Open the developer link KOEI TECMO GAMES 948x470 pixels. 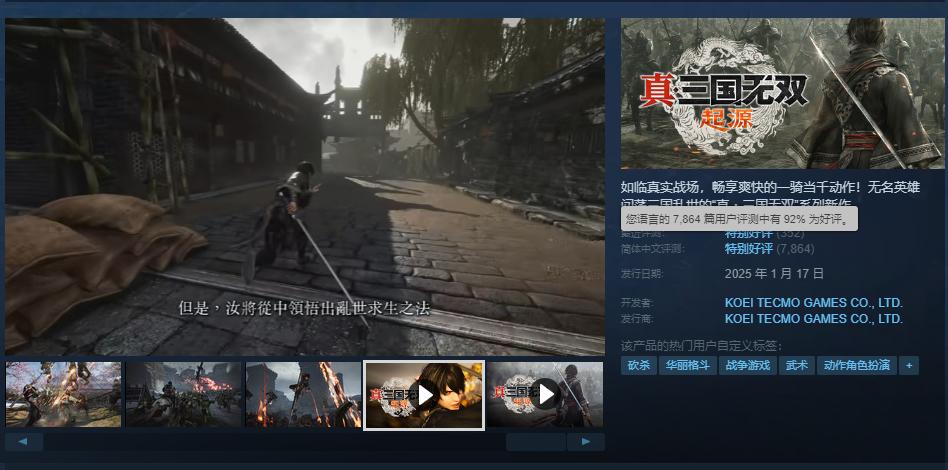(813, 302)
